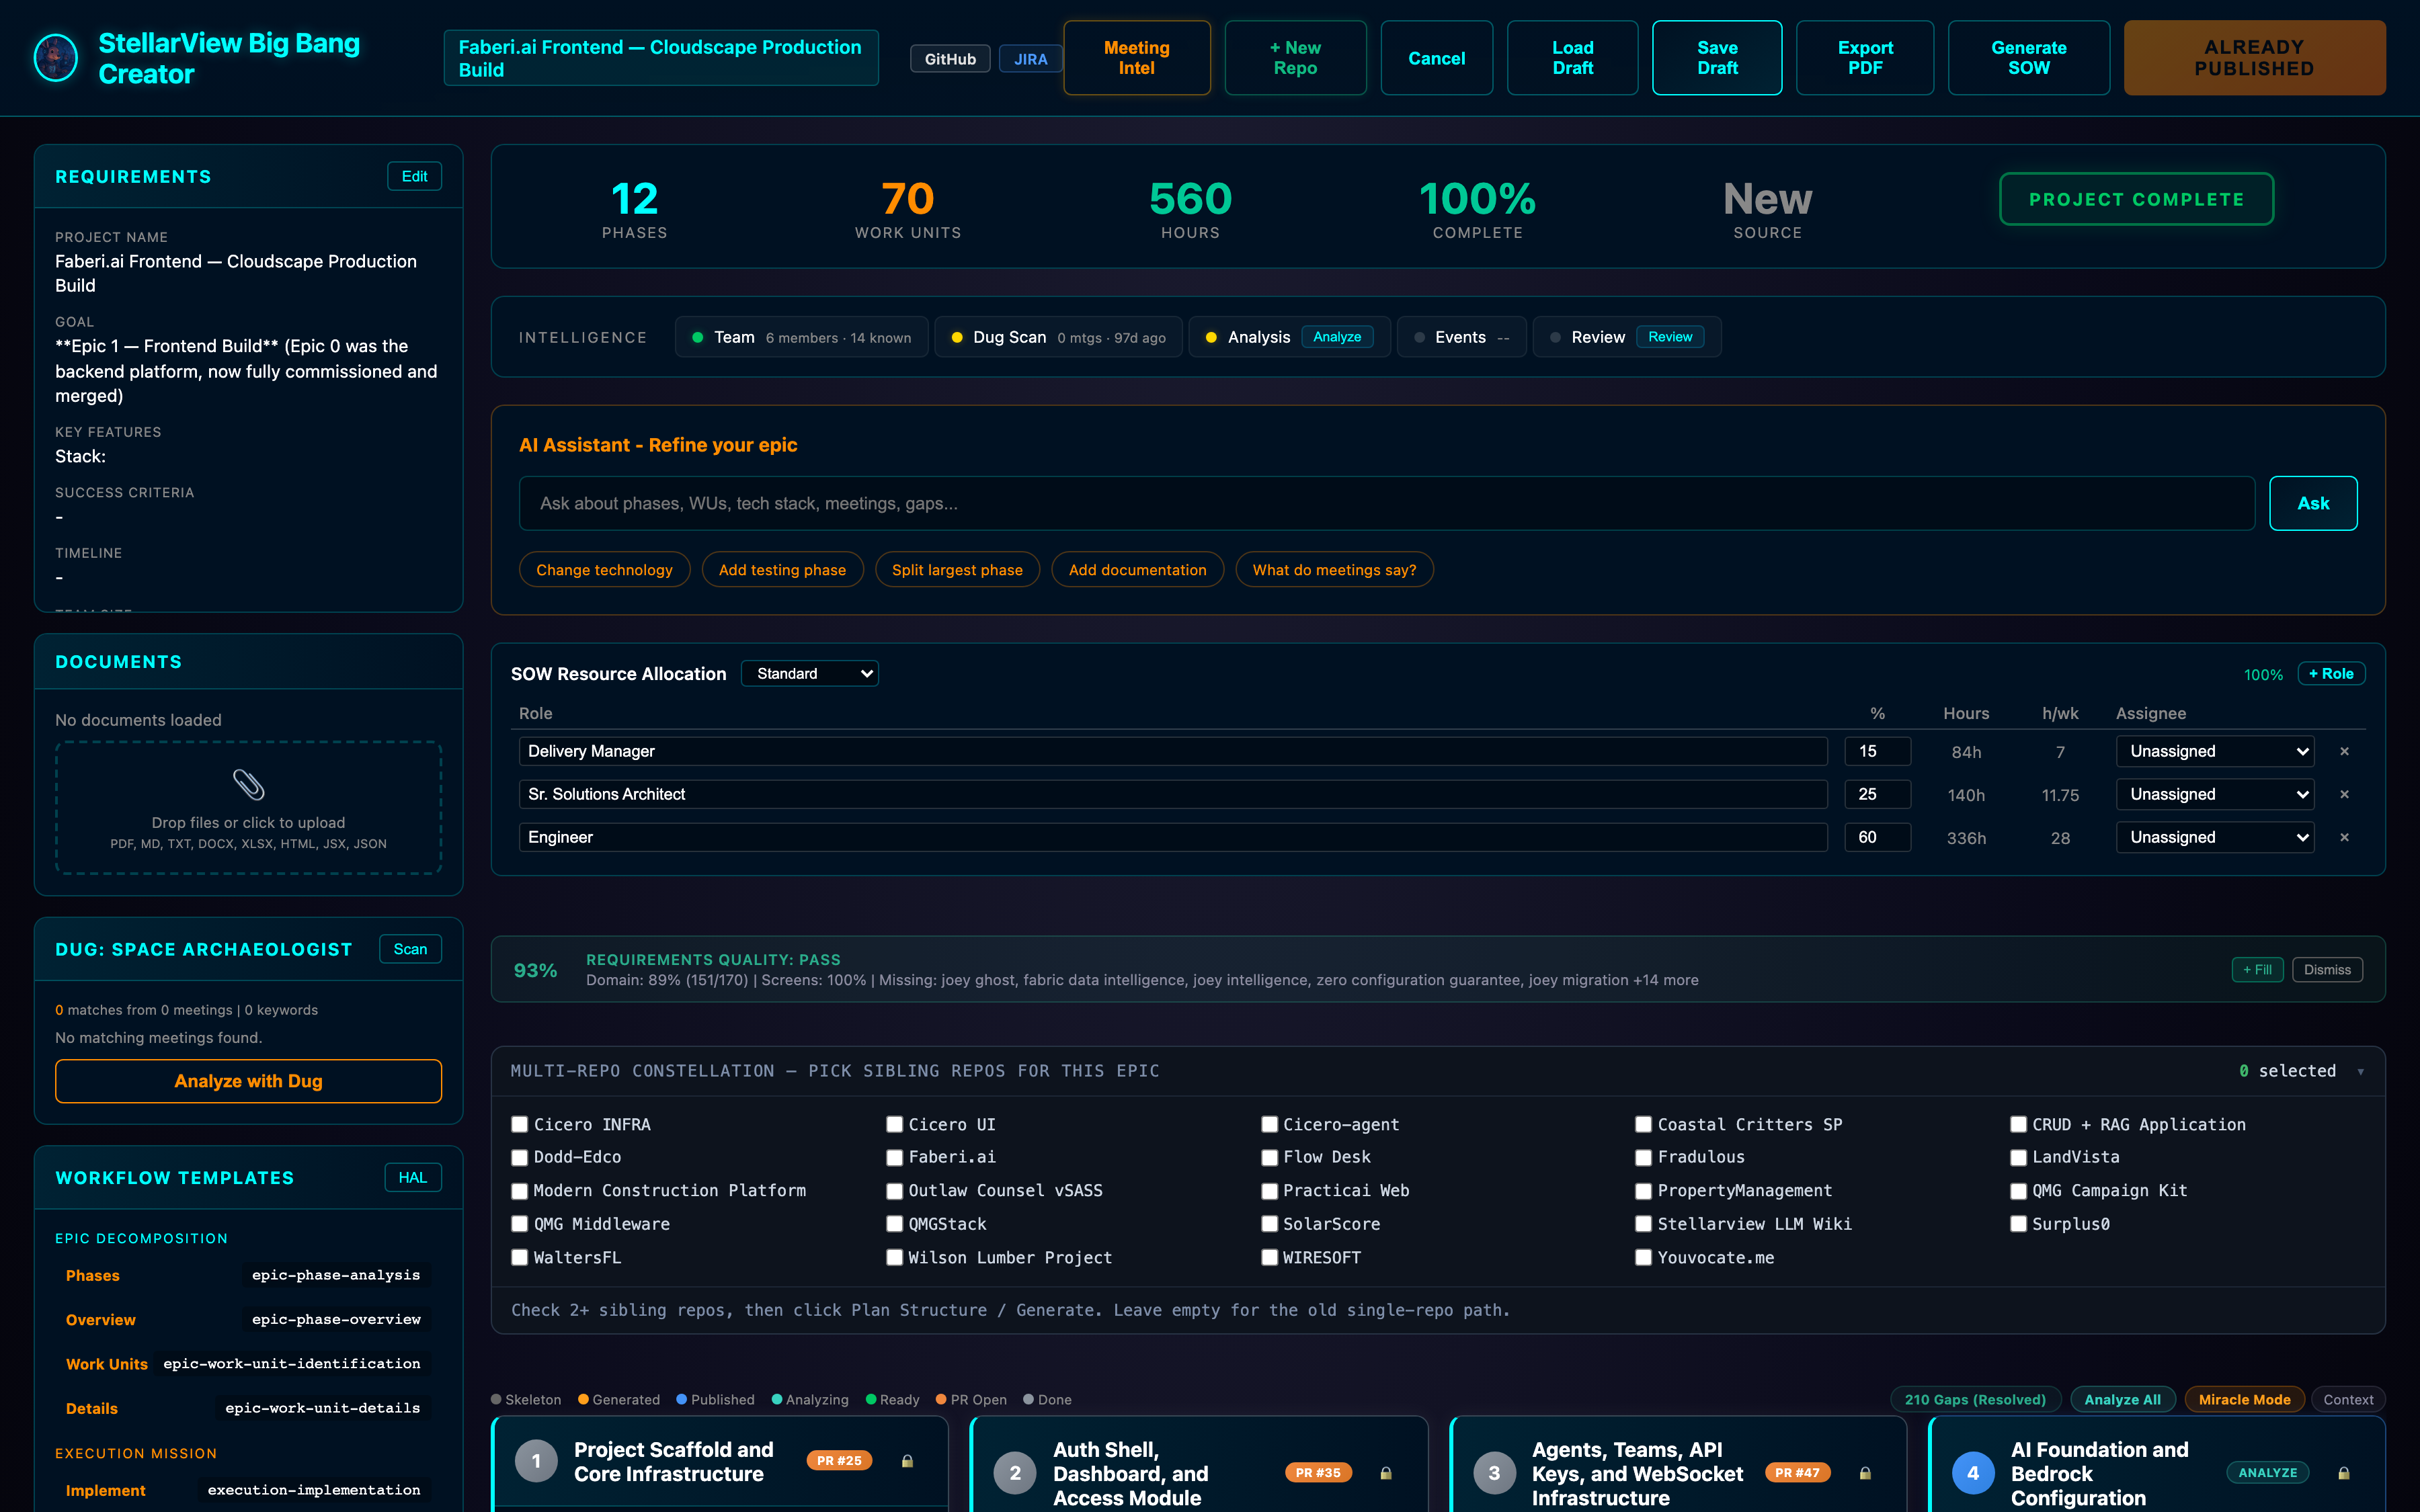
Task: Select the CRUD + RAG Application checkbox
Action: 2019,1124
